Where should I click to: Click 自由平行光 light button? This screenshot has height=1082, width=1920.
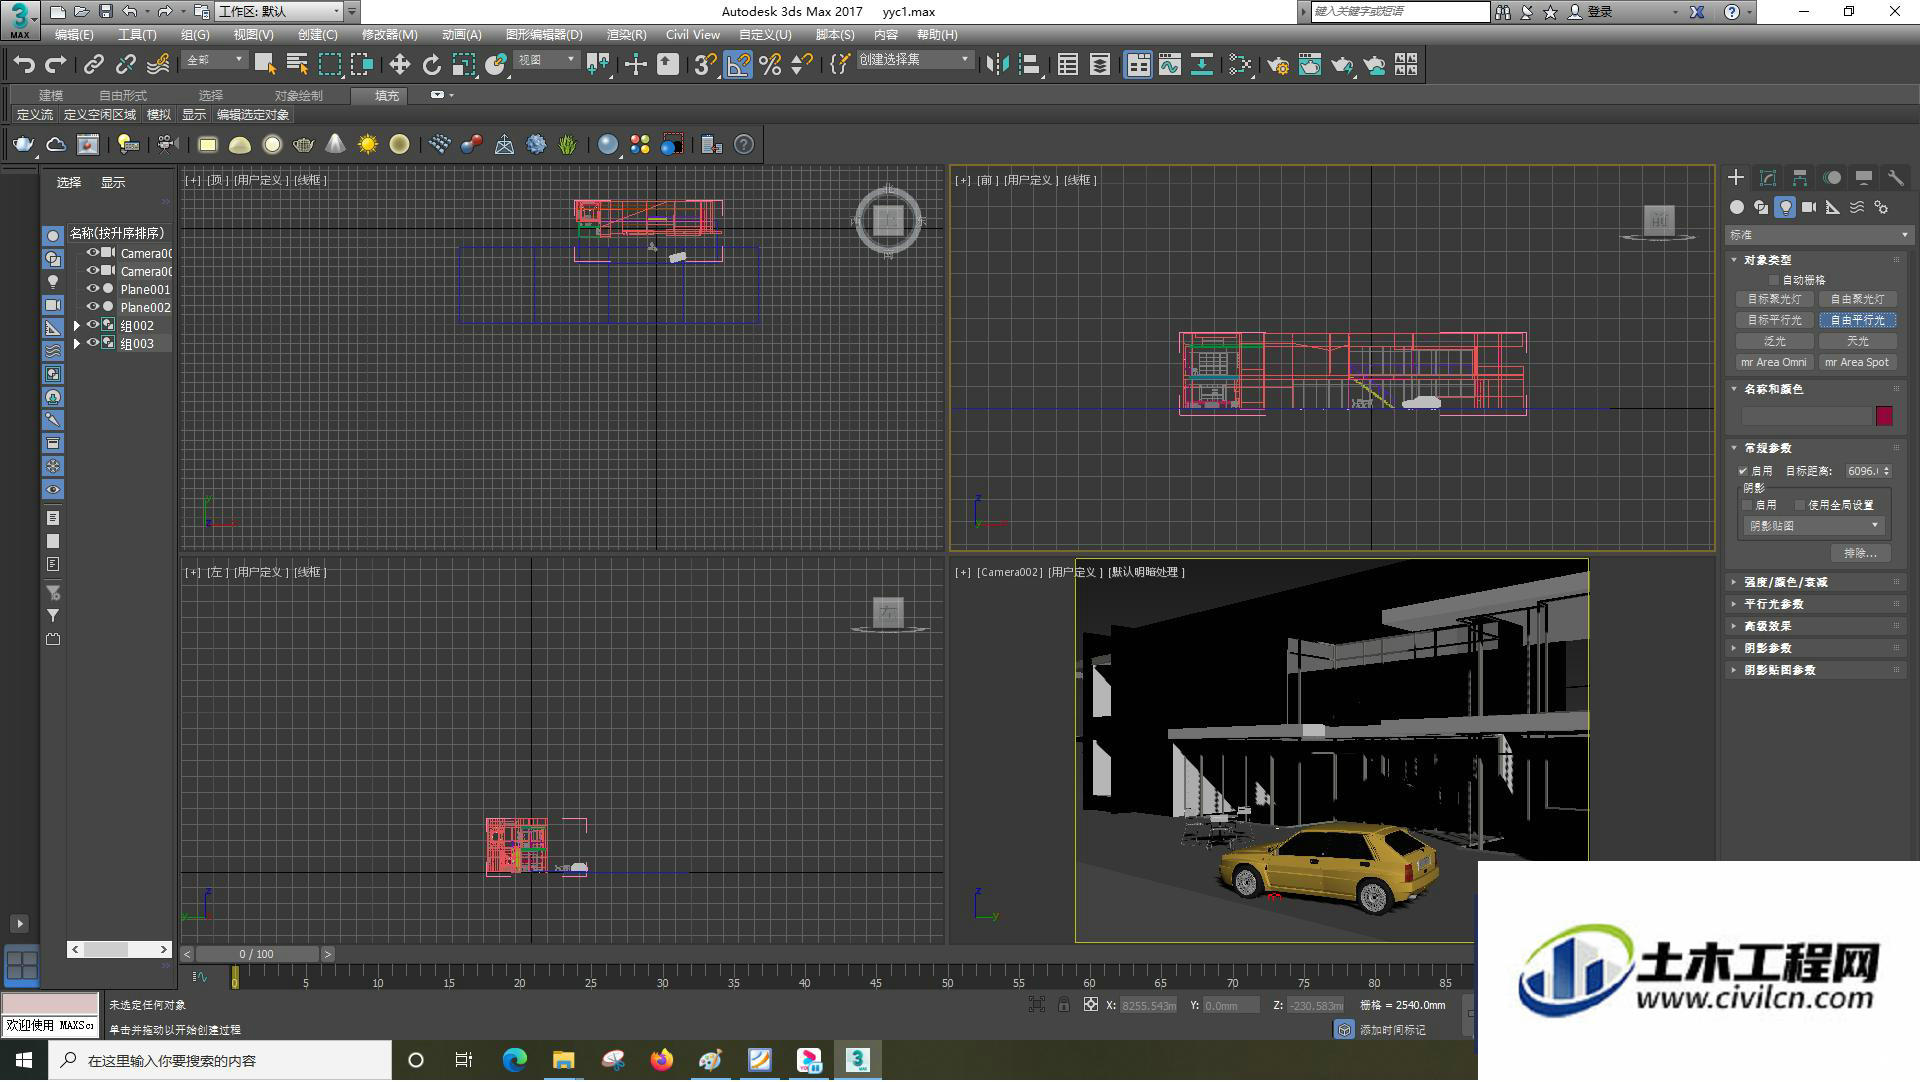[x=1857, y=320]
